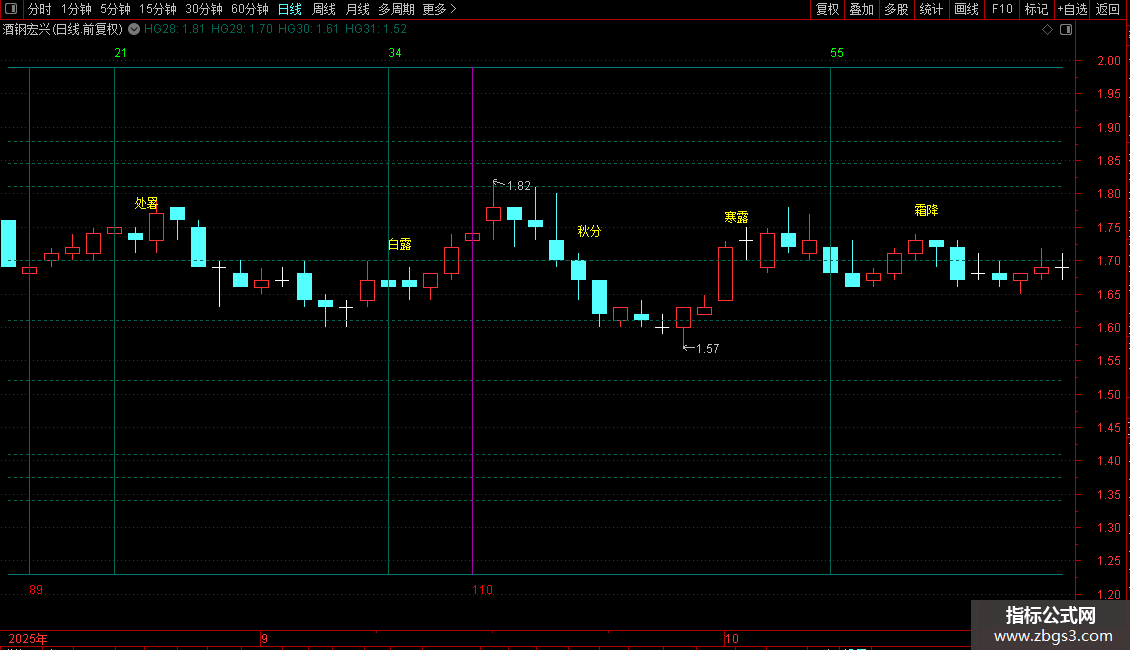Click the 寒露 solar term label

coord(737,217)
